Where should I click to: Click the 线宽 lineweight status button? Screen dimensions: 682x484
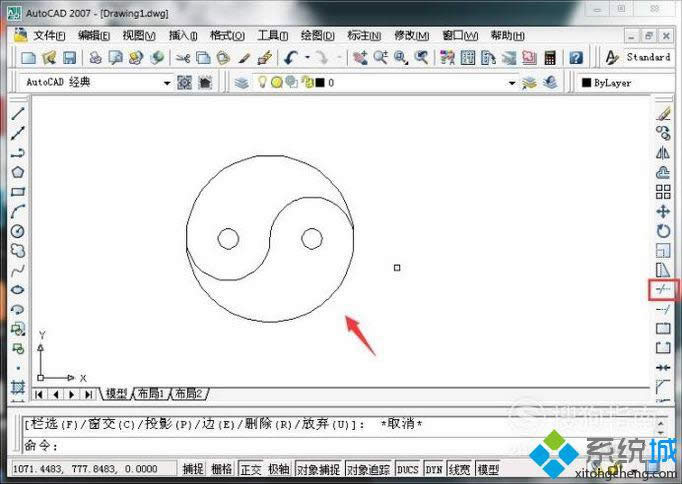(460, 469)
